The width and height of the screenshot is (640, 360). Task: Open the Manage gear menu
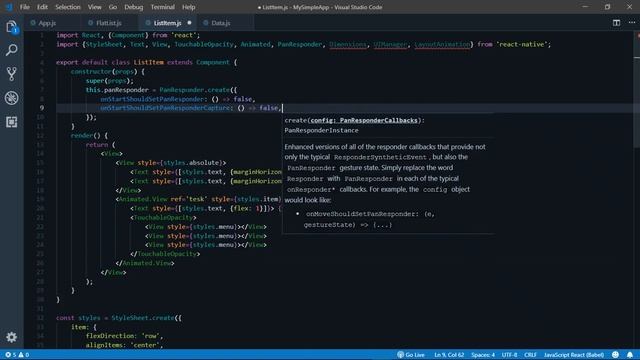(11, 337)
